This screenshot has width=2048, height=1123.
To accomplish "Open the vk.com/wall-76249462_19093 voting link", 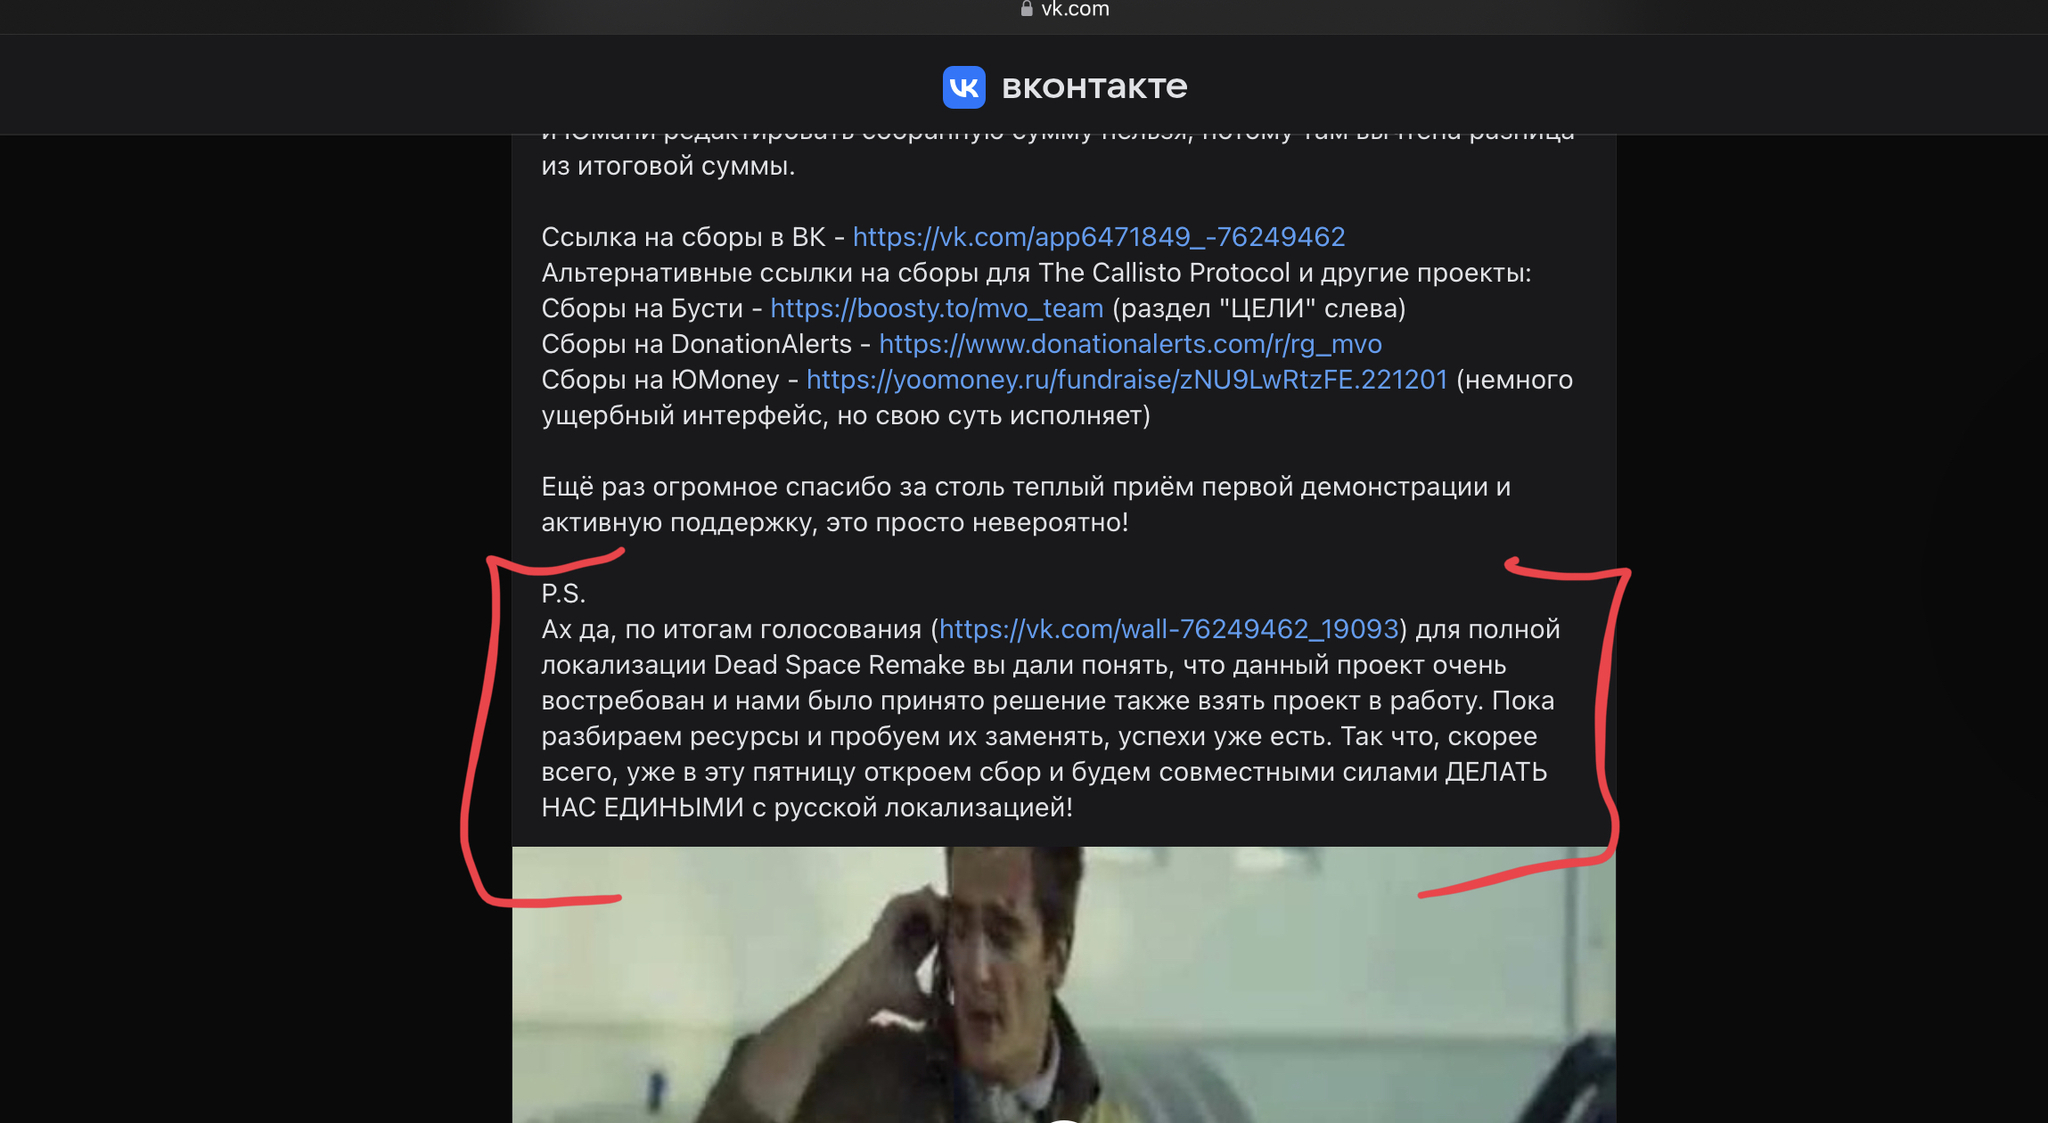I will [x=1168, y=629].
